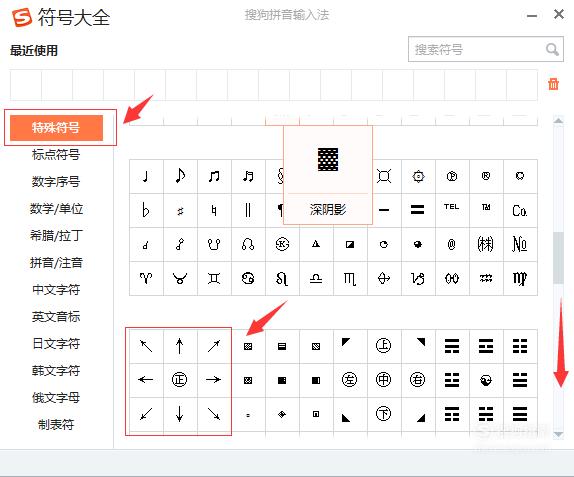Open the 数学/单位 category

[56, 209]
